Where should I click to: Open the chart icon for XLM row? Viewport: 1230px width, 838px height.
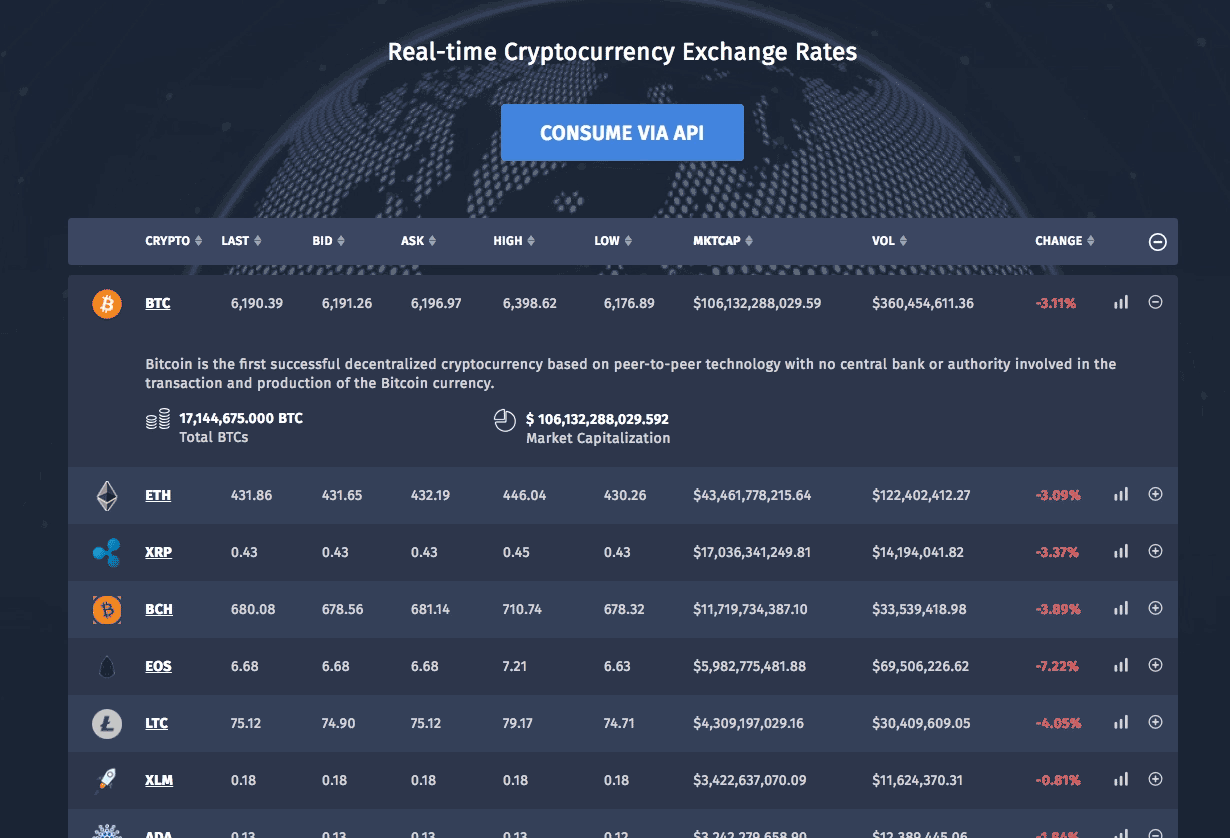click(x=1121, y=779)
